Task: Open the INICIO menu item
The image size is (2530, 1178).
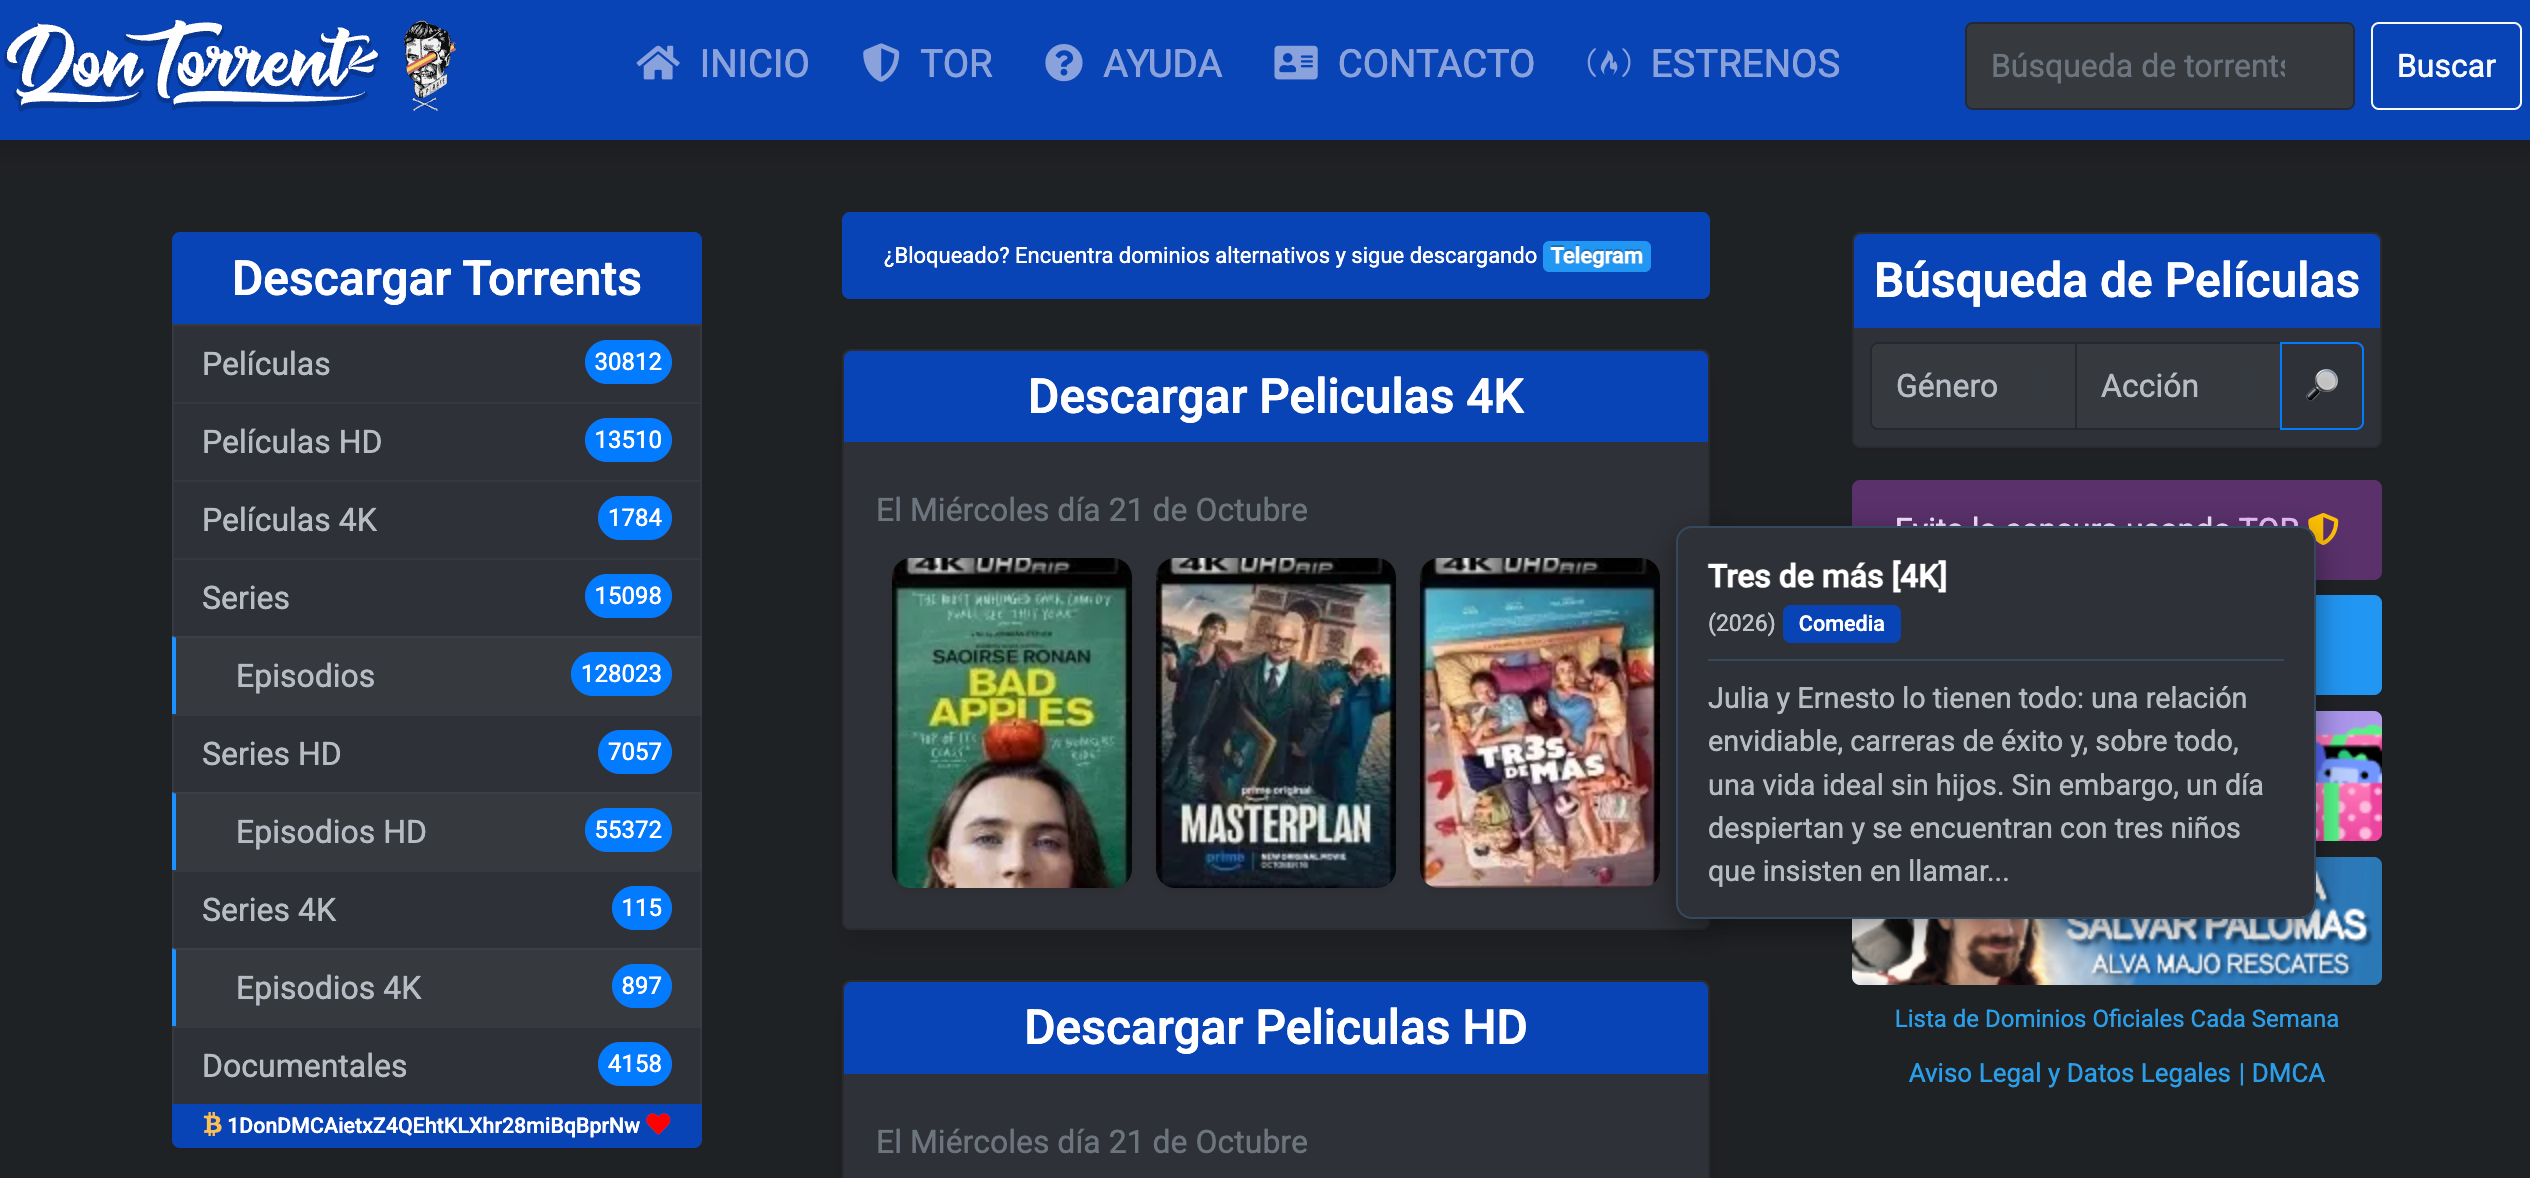Action: [723, 64]
